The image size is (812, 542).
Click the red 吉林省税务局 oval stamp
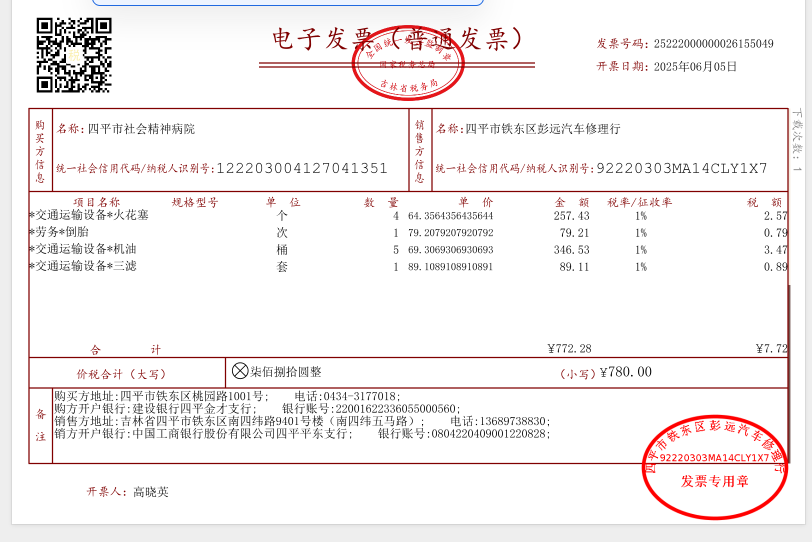tap(408, 64)
